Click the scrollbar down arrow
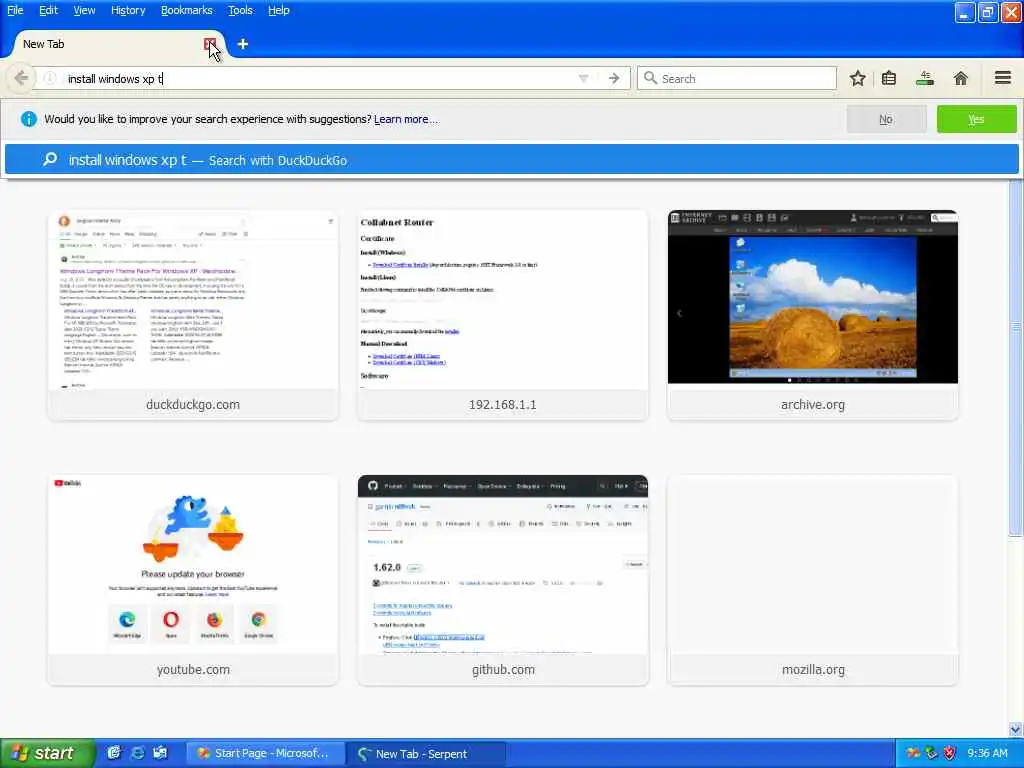1024x768 pixels. point(1016,729)
